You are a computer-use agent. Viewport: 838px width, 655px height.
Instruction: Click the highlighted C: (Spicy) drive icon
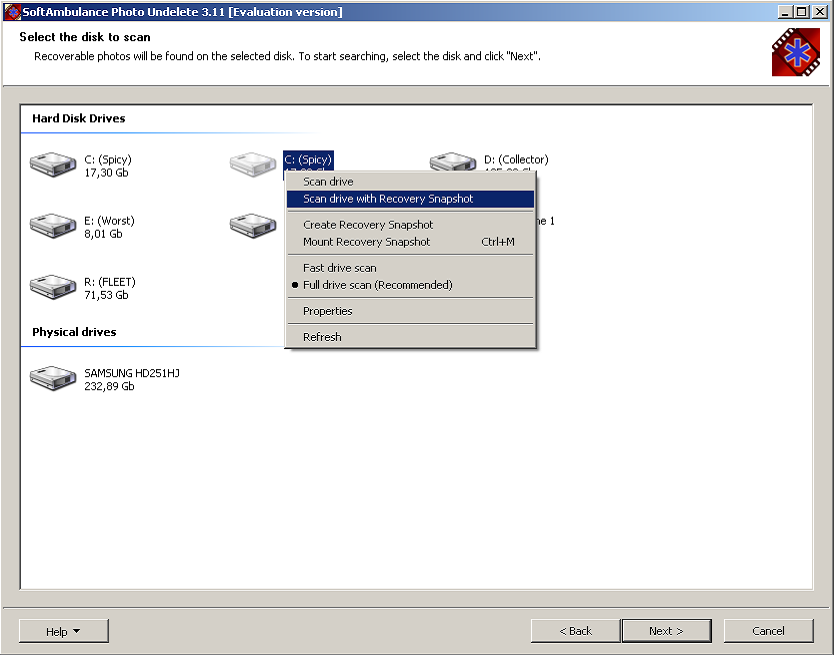click(253, 164)
